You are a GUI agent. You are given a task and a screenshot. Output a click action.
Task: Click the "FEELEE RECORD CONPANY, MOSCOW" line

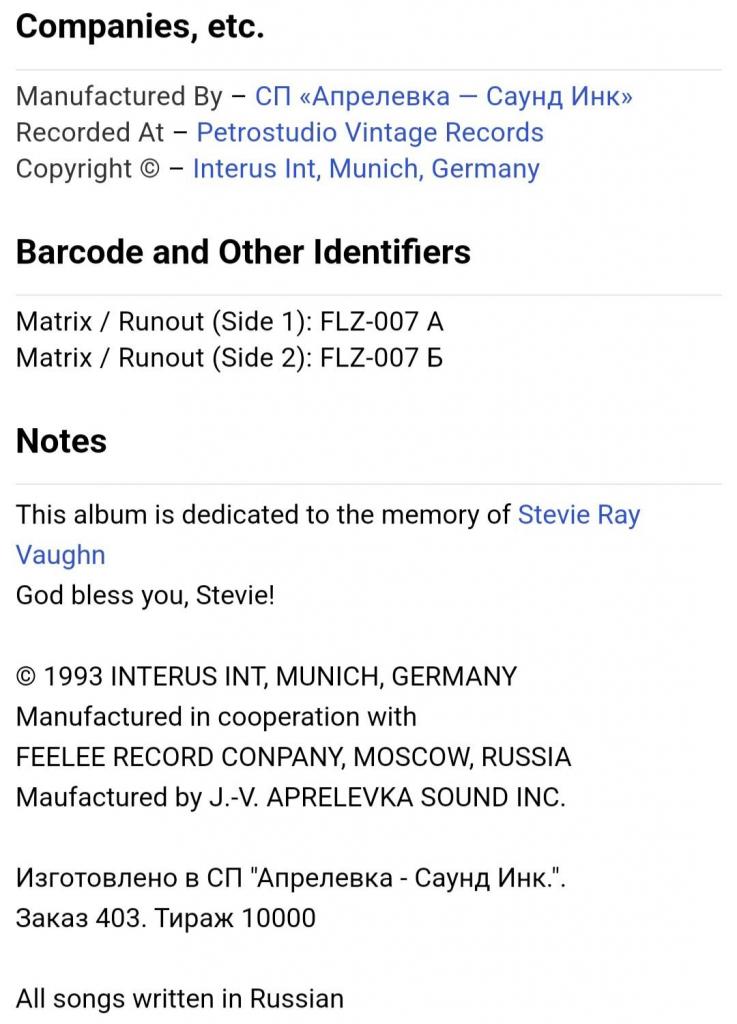click(293, 757)
